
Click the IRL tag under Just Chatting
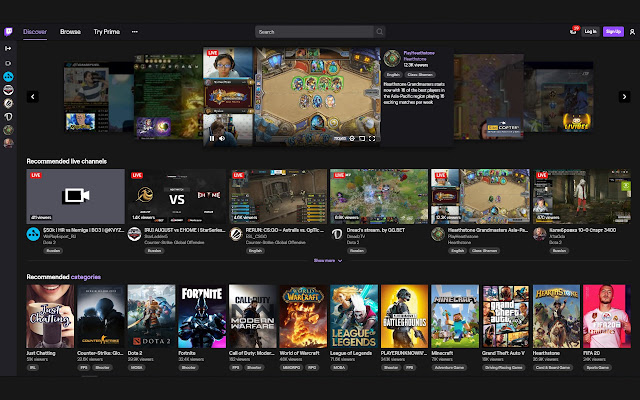coord(32,367)
